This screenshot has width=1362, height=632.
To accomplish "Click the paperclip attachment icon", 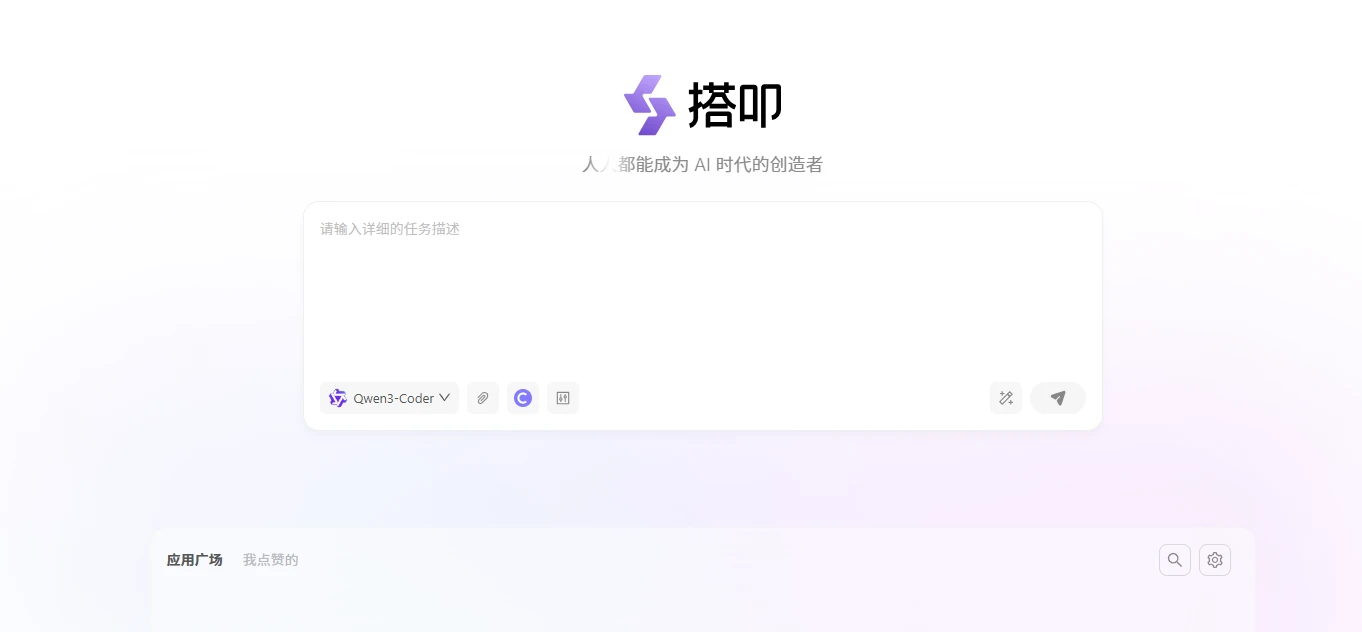I will 482,398.
